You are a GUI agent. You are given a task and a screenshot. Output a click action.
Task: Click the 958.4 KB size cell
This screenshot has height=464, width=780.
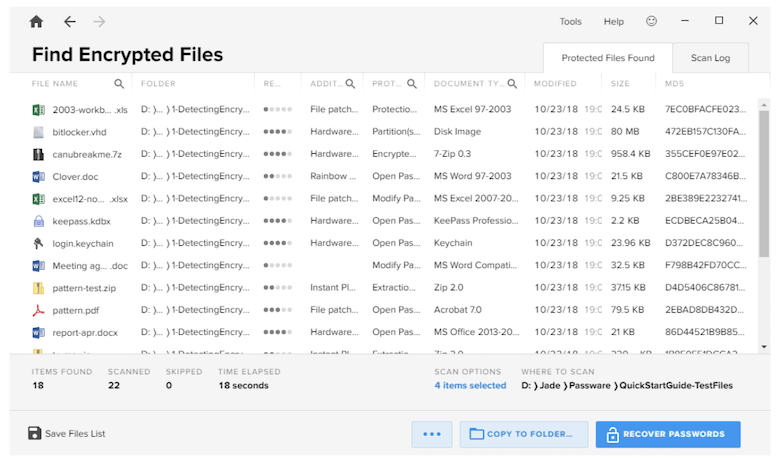tap(630, 154)
